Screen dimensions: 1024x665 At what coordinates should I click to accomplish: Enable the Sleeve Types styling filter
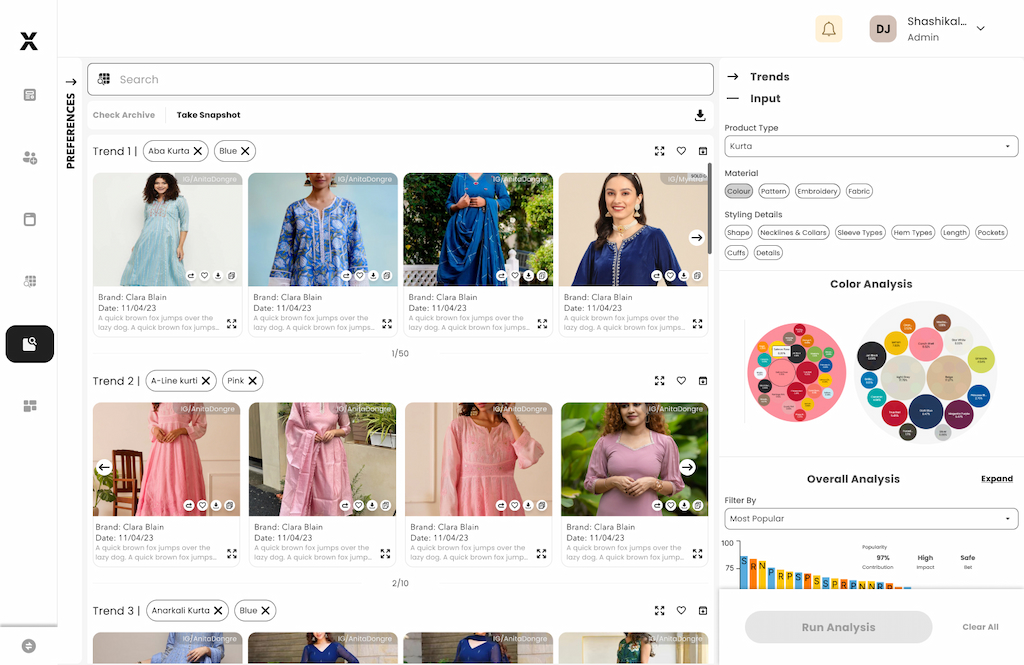pos(860,232)
